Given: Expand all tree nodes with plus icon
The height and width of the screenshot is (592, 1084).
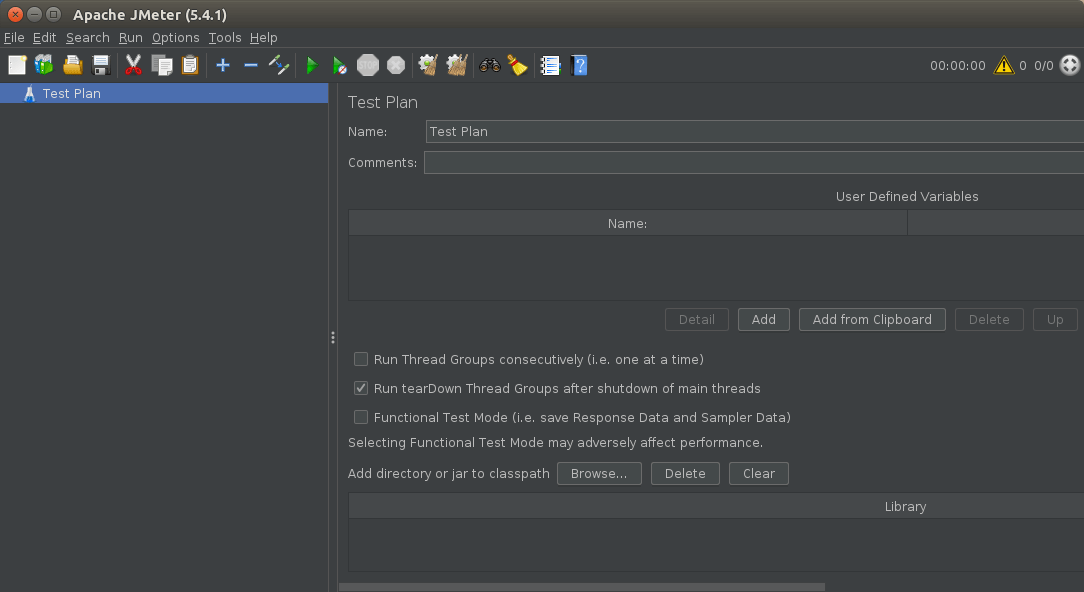Looking at the screenshot, I should click(223, 66).
